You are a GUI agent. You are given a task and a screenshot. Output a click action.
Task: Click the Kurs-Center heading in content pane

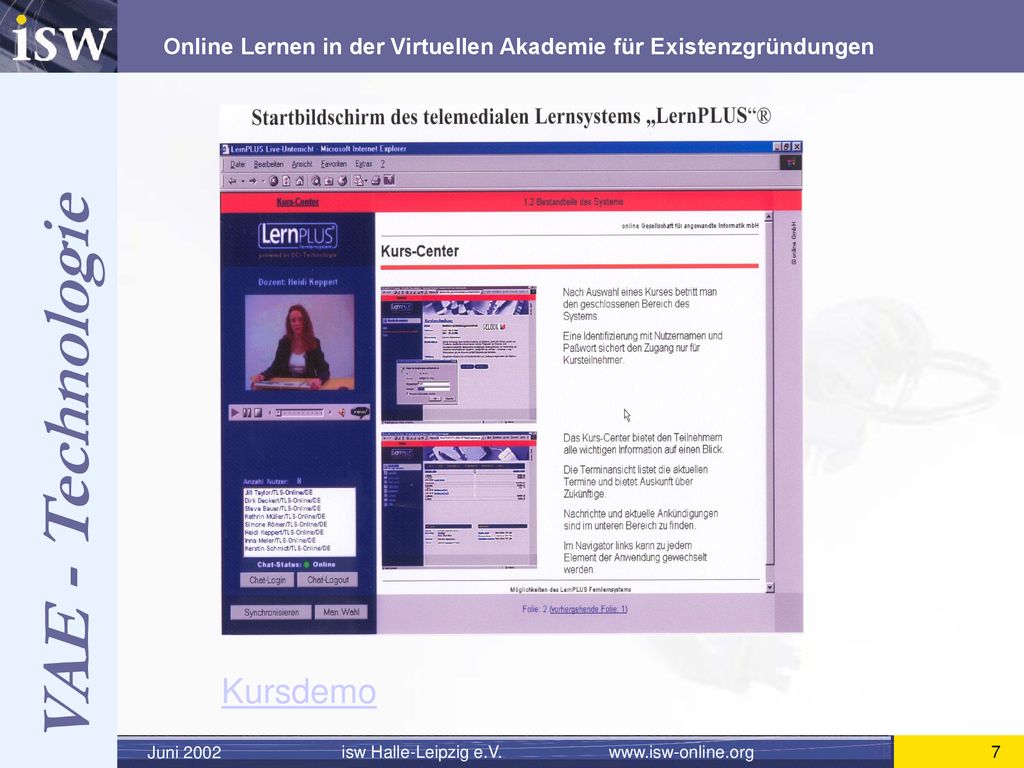(x=420, y=251)
